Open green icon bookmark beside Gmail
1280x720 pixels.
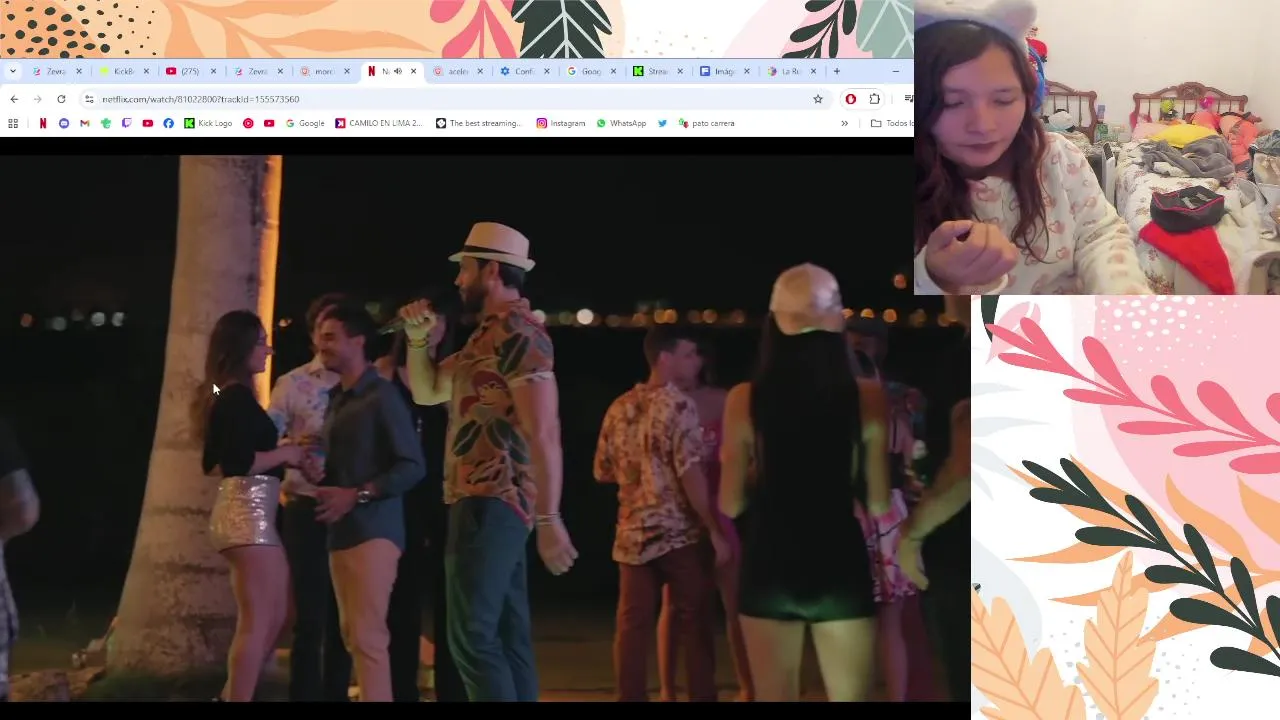pos(106,123)
